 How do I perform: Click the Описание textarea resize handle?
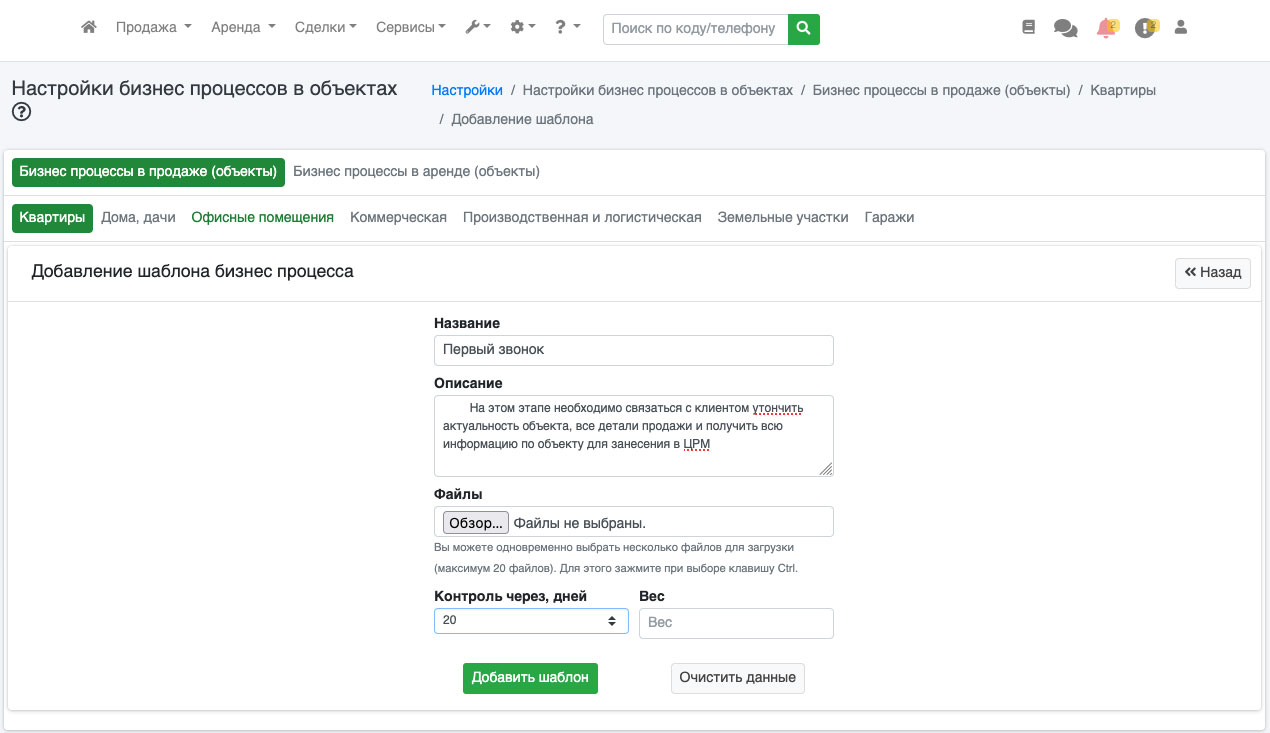(x=826, y=470)
